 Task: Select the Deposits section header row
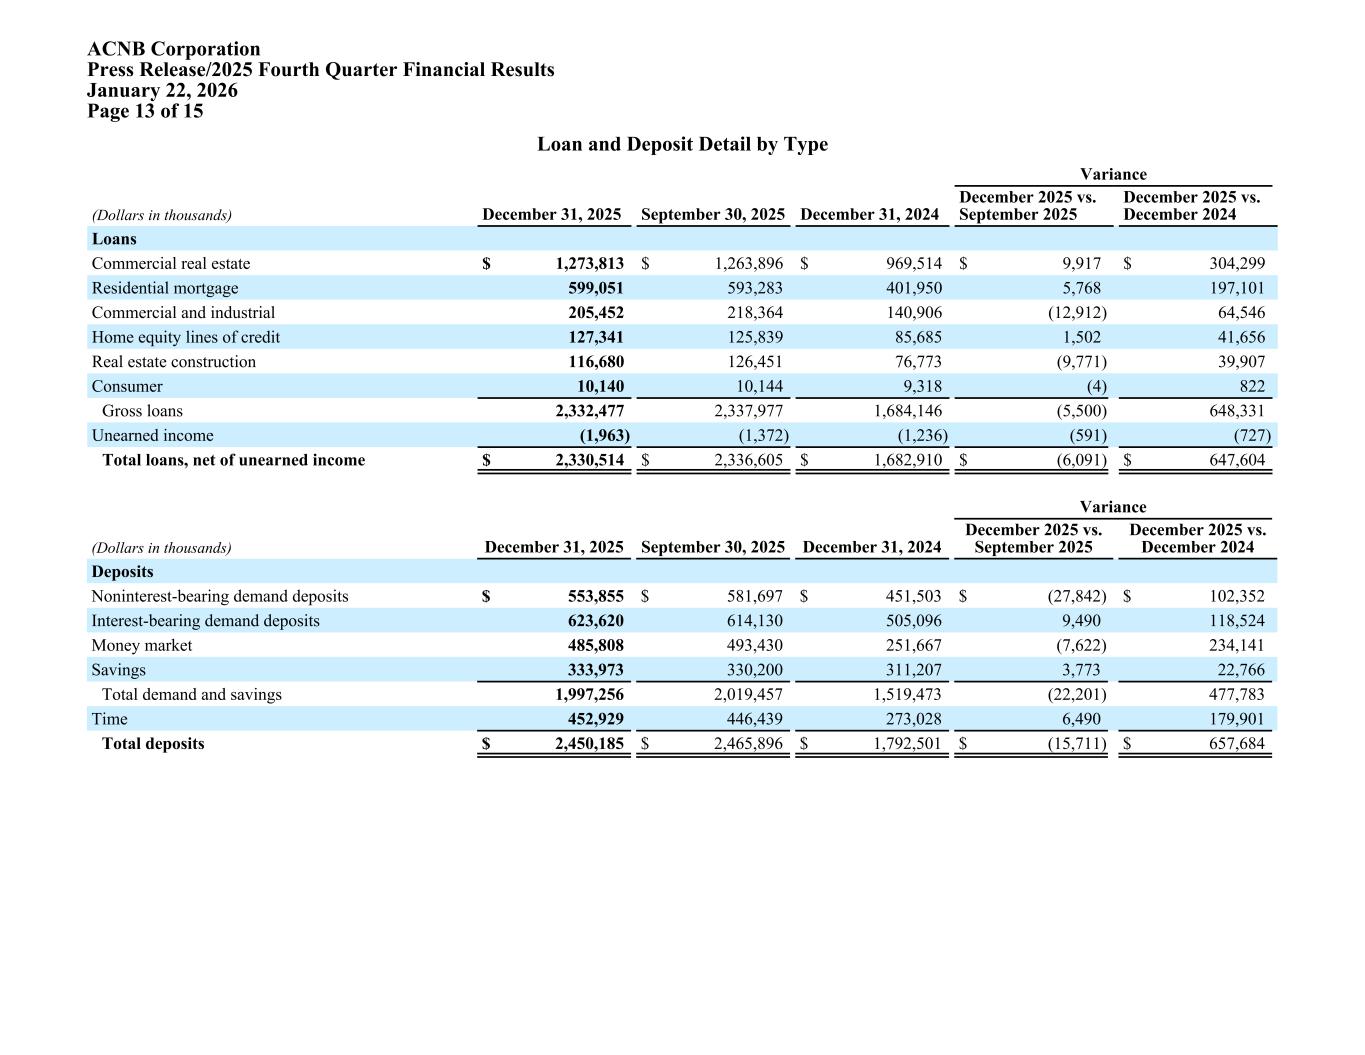pos(122,572)
